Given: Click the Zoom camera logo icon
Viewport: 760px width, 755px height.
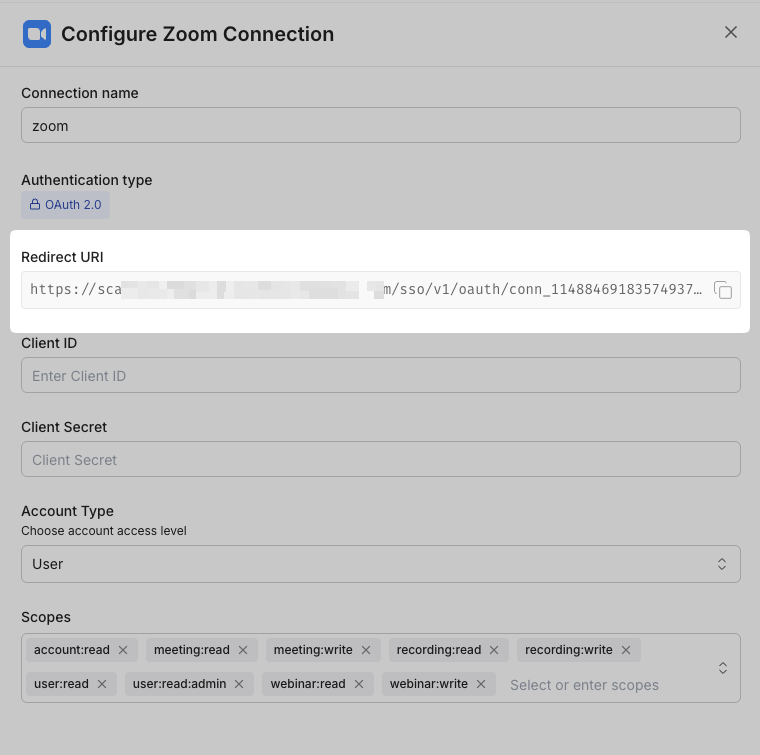Looking at the screenshot, I should click(37, 34).
